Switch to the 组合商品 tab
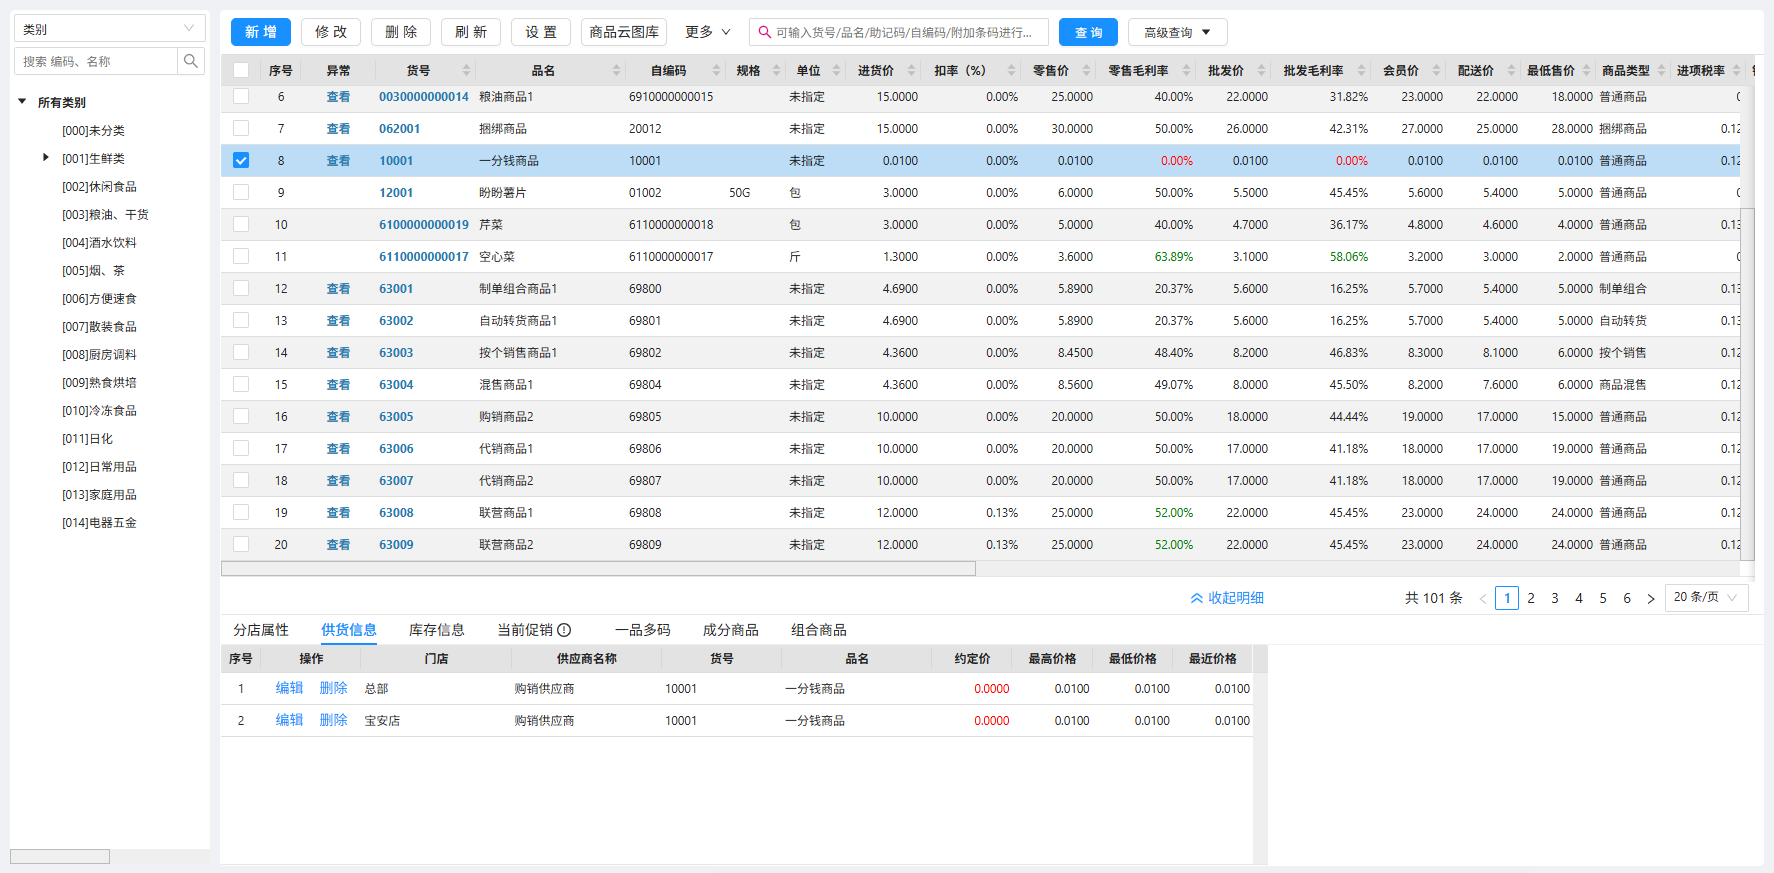This screenshot has width=1774, height=873. coord(819,630)
